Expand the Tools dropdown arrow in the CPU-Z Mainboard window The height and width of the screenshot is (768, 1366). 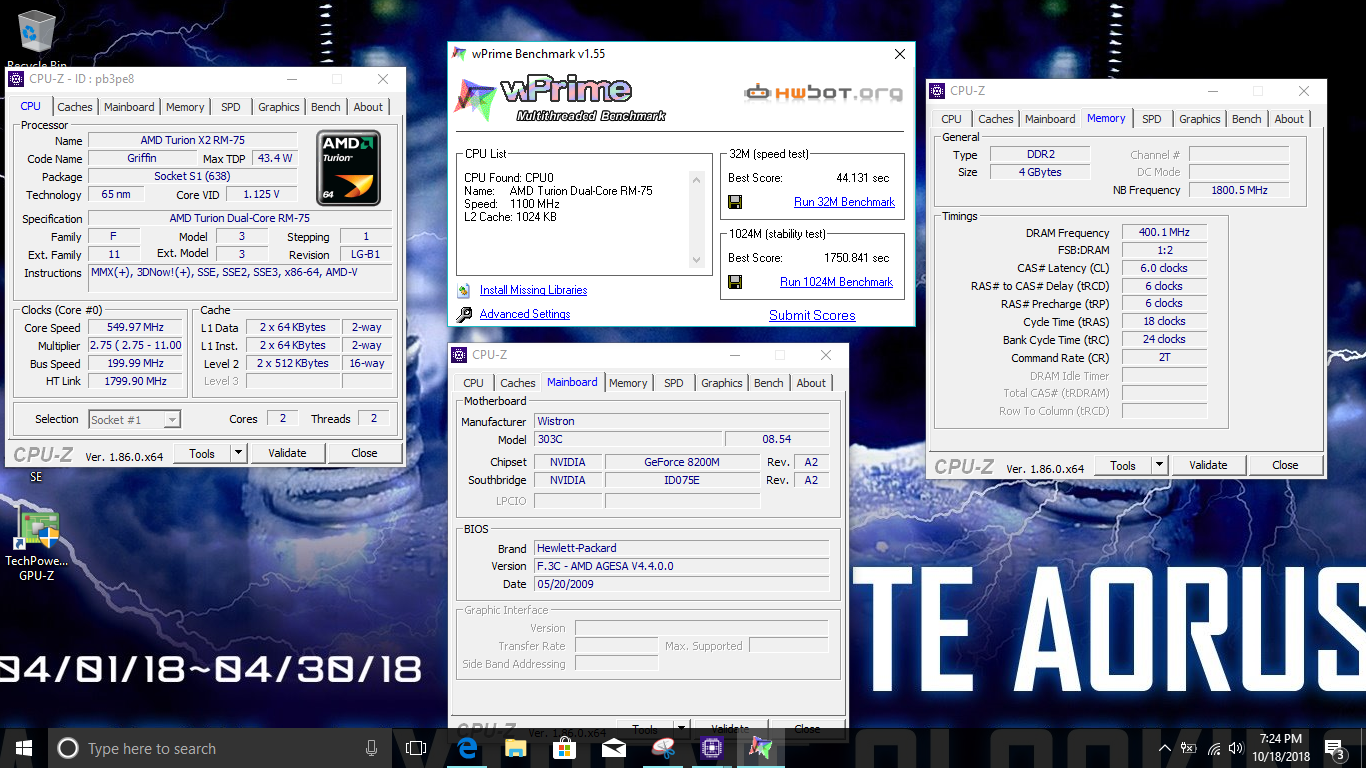point(681,729)
